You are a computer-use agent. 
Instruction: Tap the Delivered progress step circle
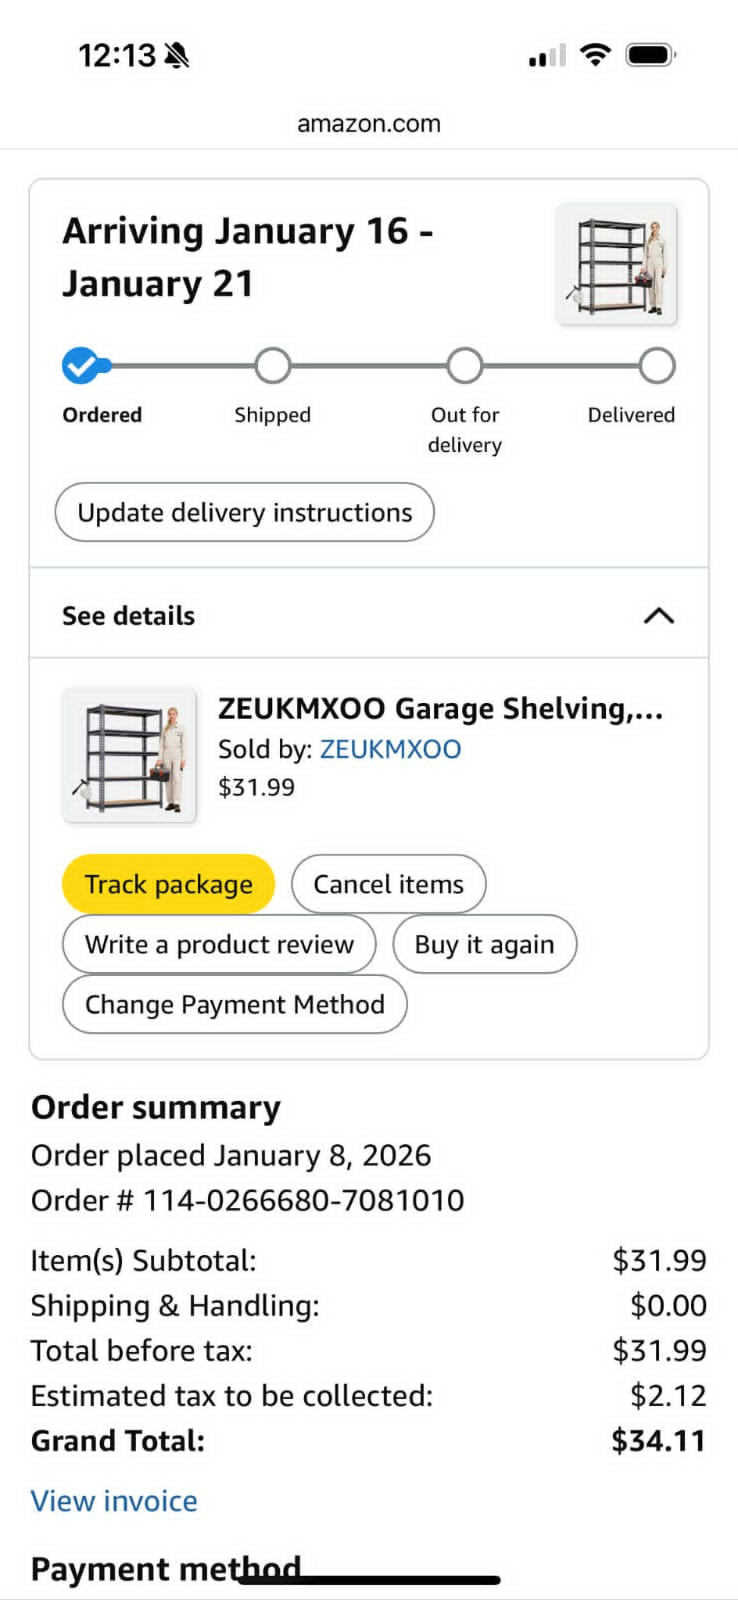pos(656,366)
